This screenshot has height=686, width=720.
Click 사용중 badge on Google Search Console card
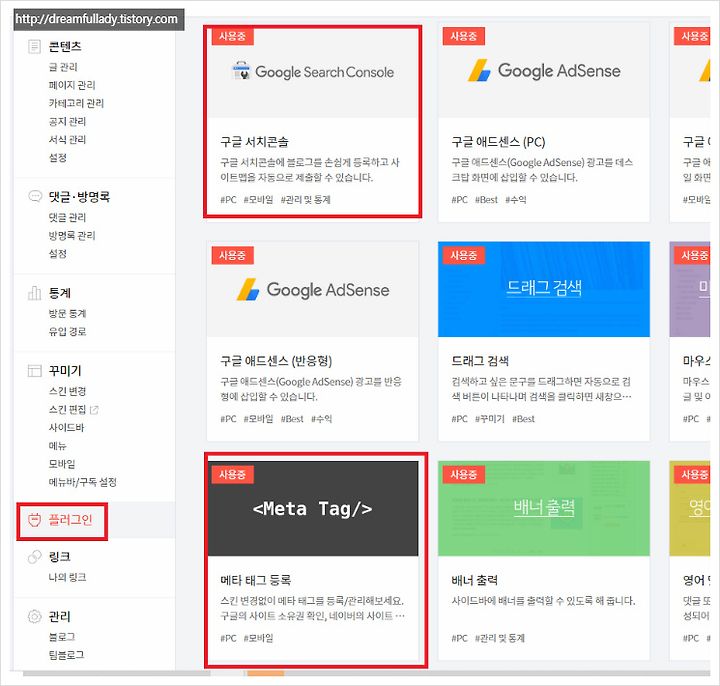[232, 36]
